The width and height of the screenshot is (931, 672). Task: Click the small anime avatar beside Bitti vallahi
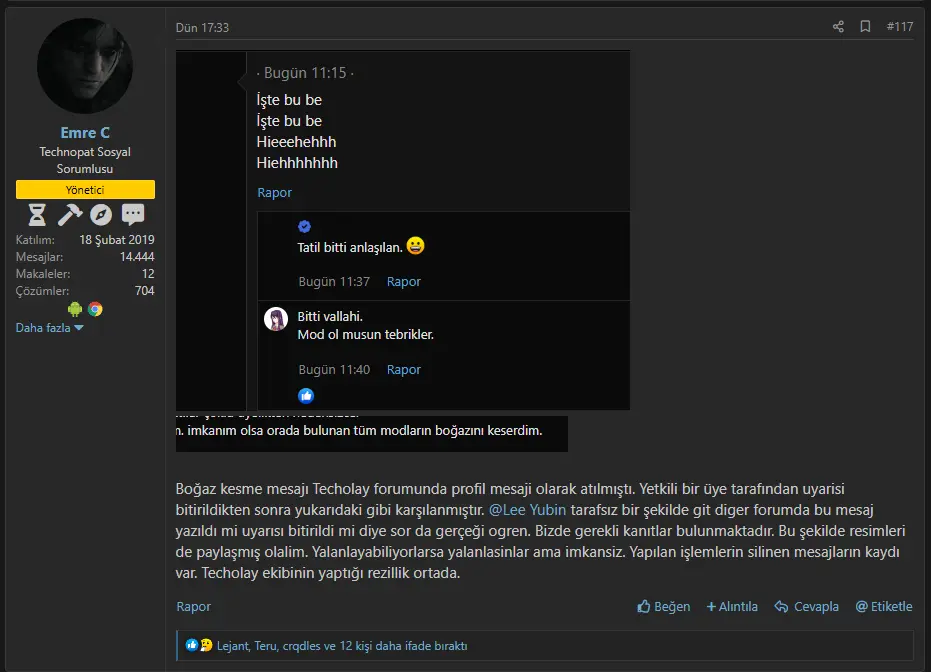pyautogui.click(x=276, y=319)
